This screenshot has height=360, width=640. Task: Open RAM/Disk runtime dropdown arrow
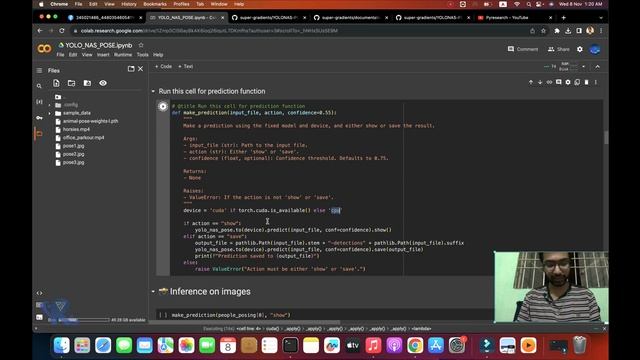coord(584,67)
